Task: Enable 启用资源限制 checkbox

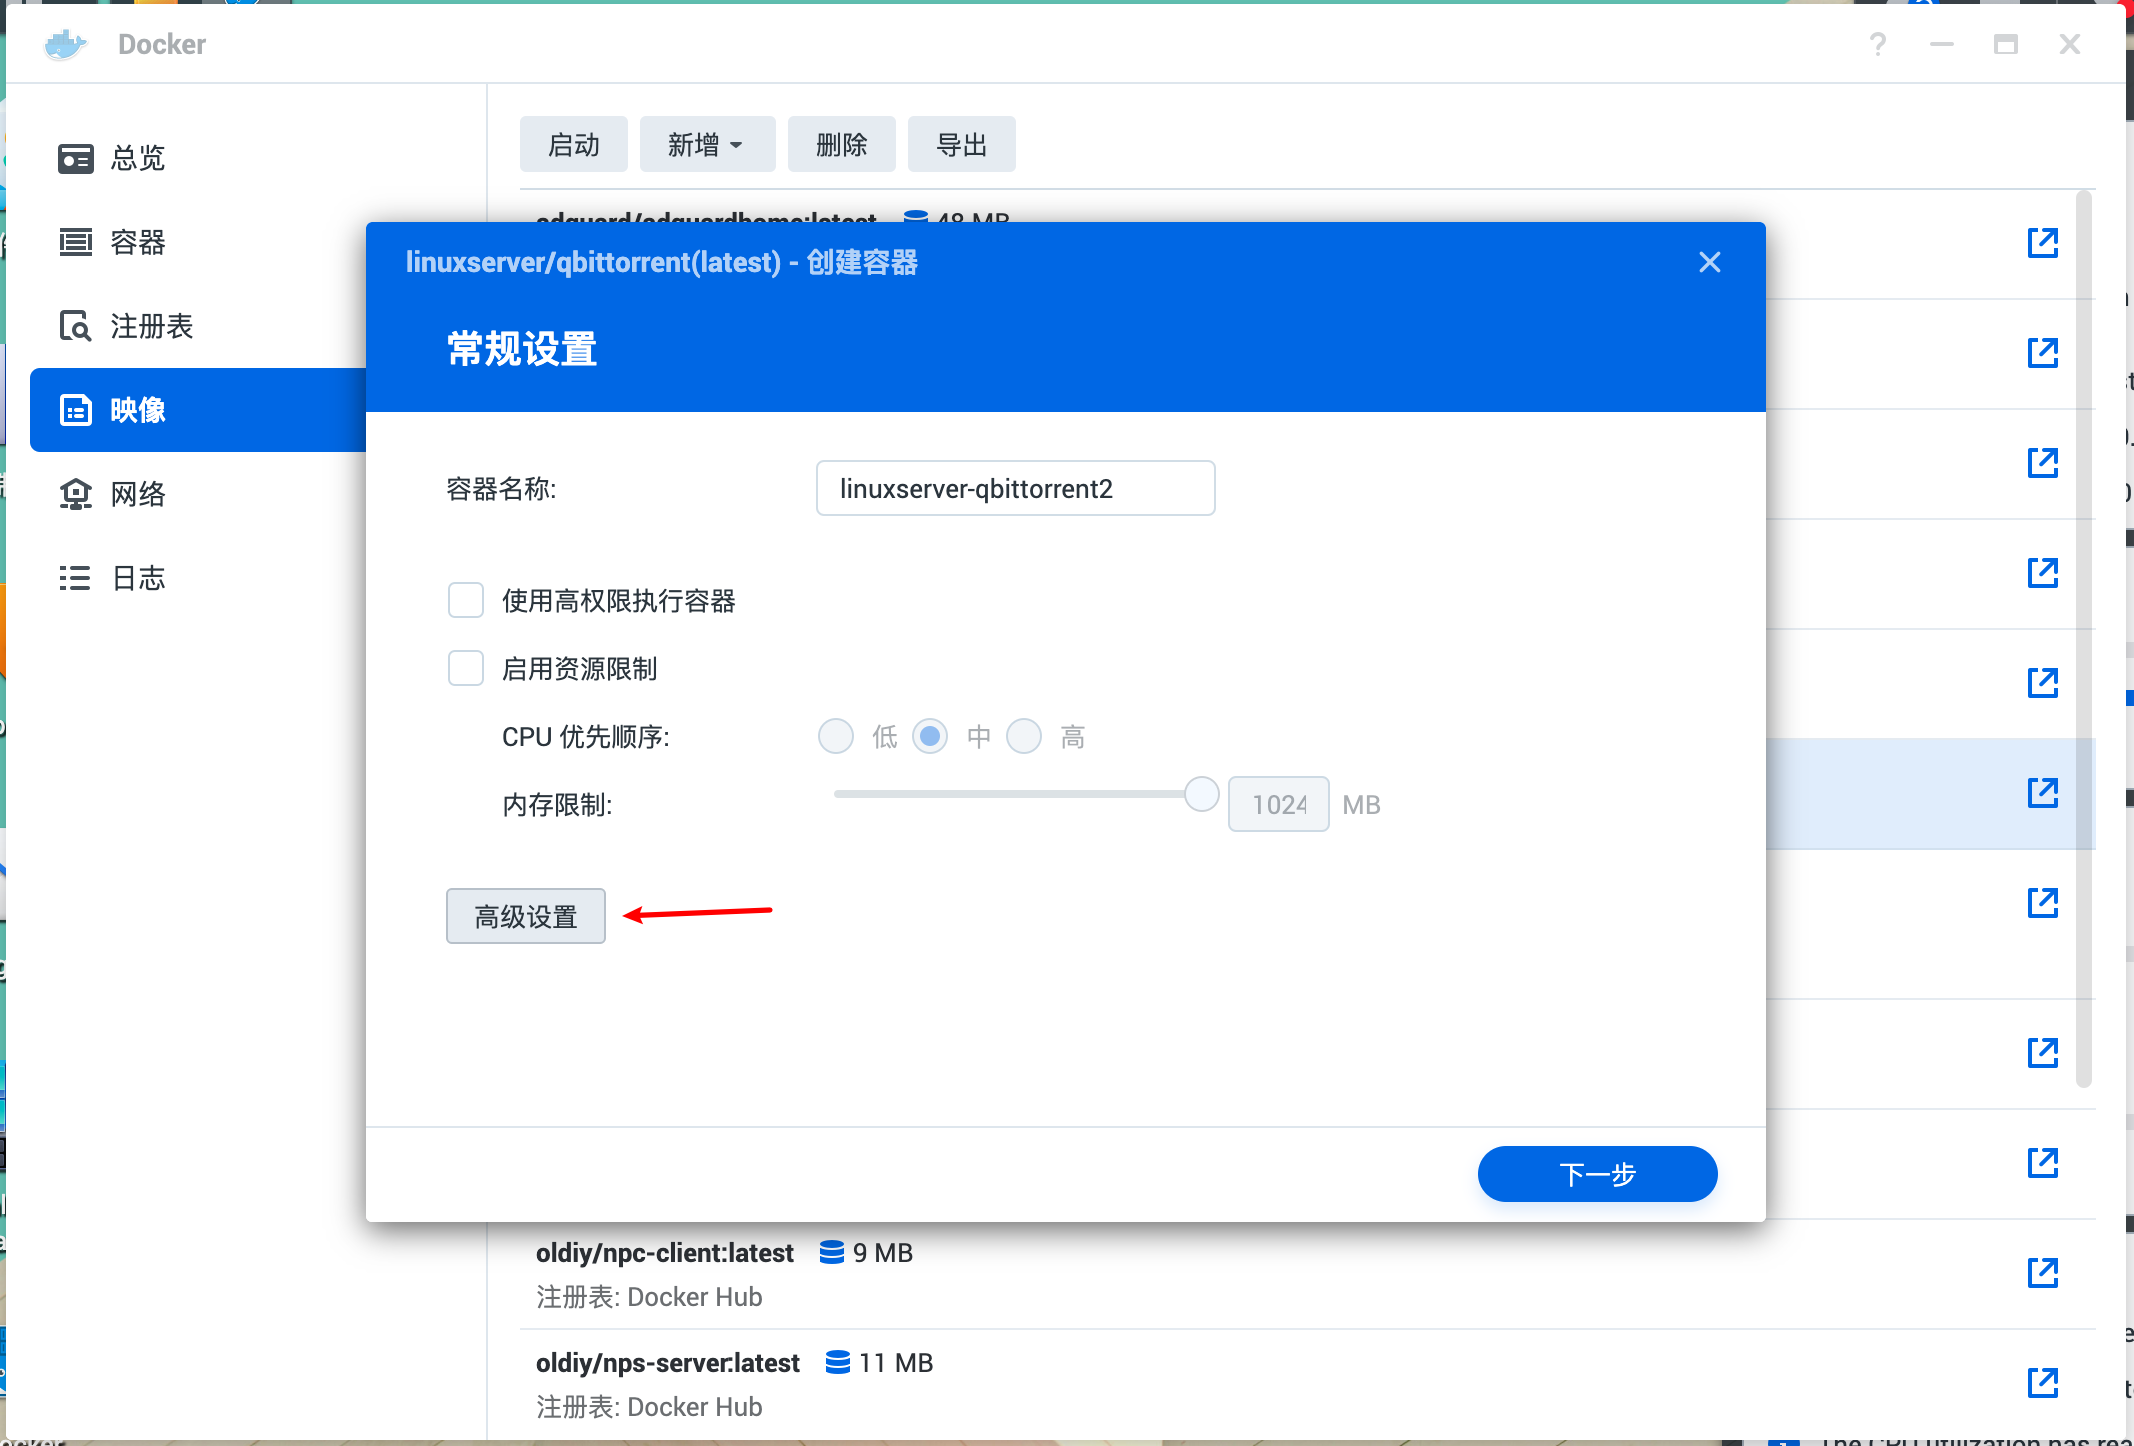Action: point(466,668)
